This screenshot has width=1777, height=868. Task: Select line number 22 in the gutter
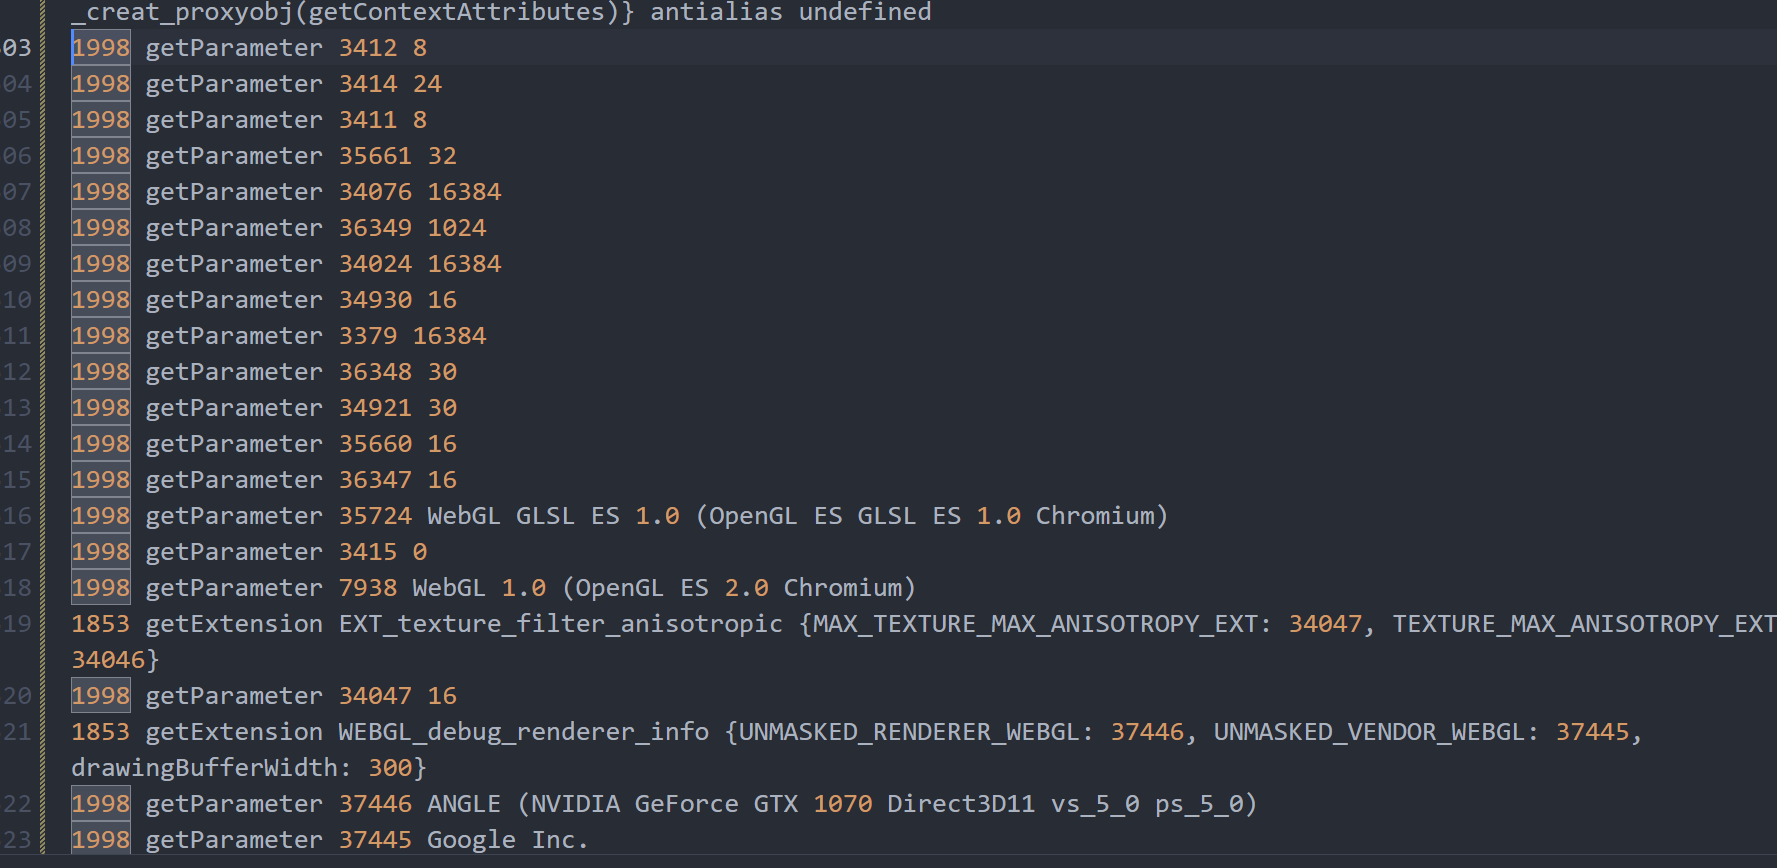tap(17, 804)
